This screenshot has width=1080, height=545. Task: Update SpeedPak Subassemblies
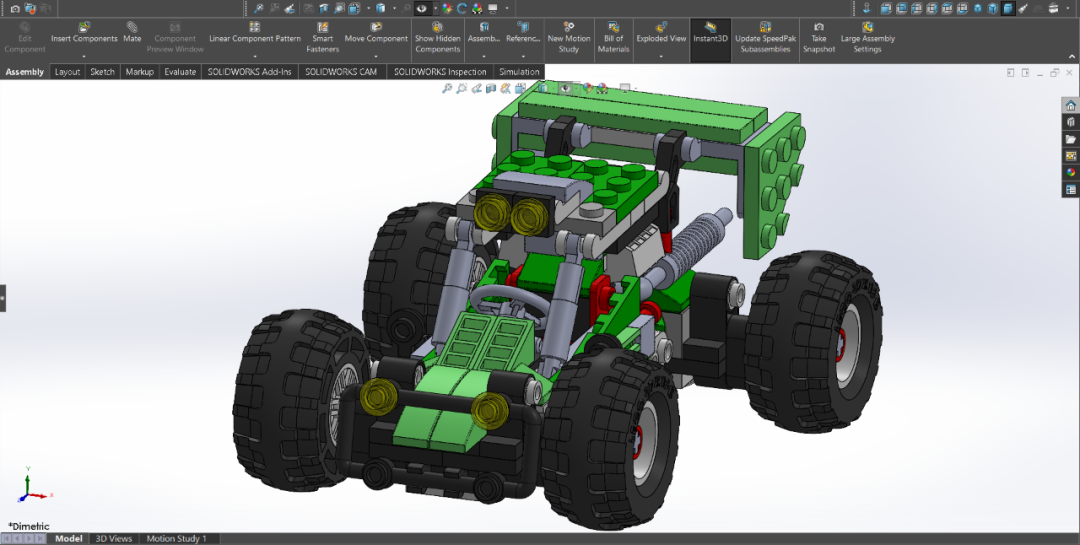(x=765, y=37)
